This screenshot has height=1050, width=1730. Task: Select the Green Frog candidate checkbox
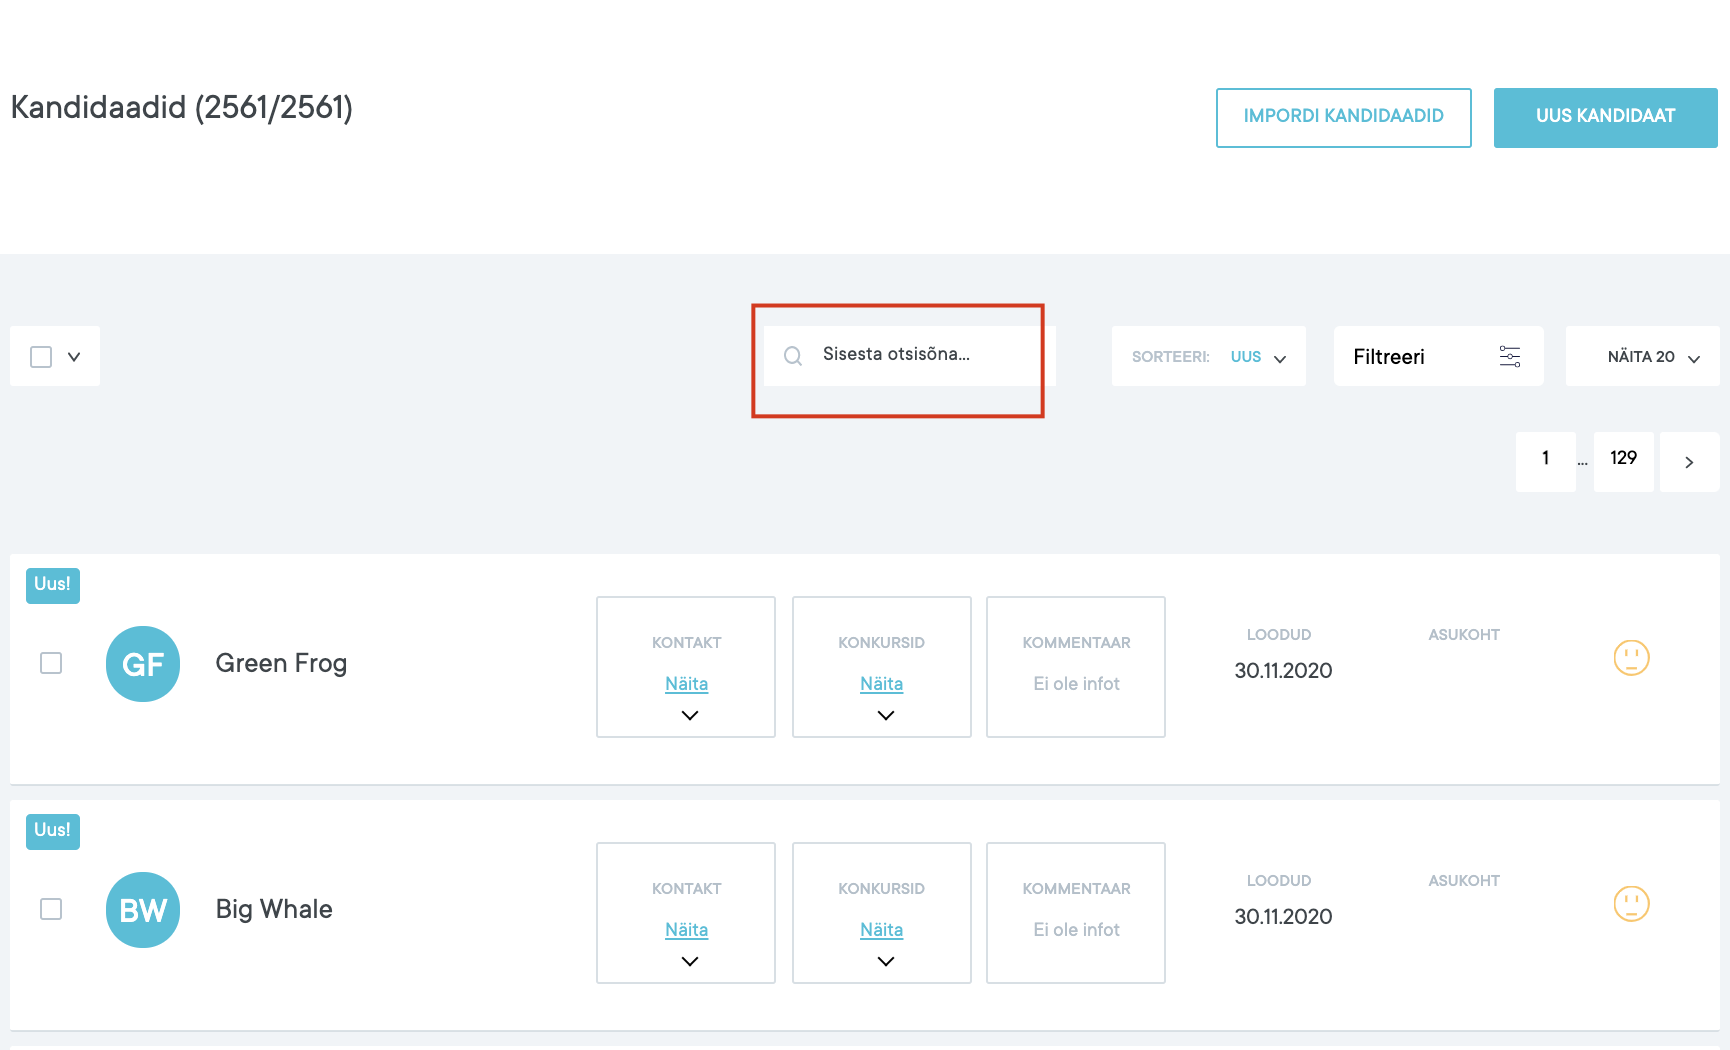click(51, 663)
